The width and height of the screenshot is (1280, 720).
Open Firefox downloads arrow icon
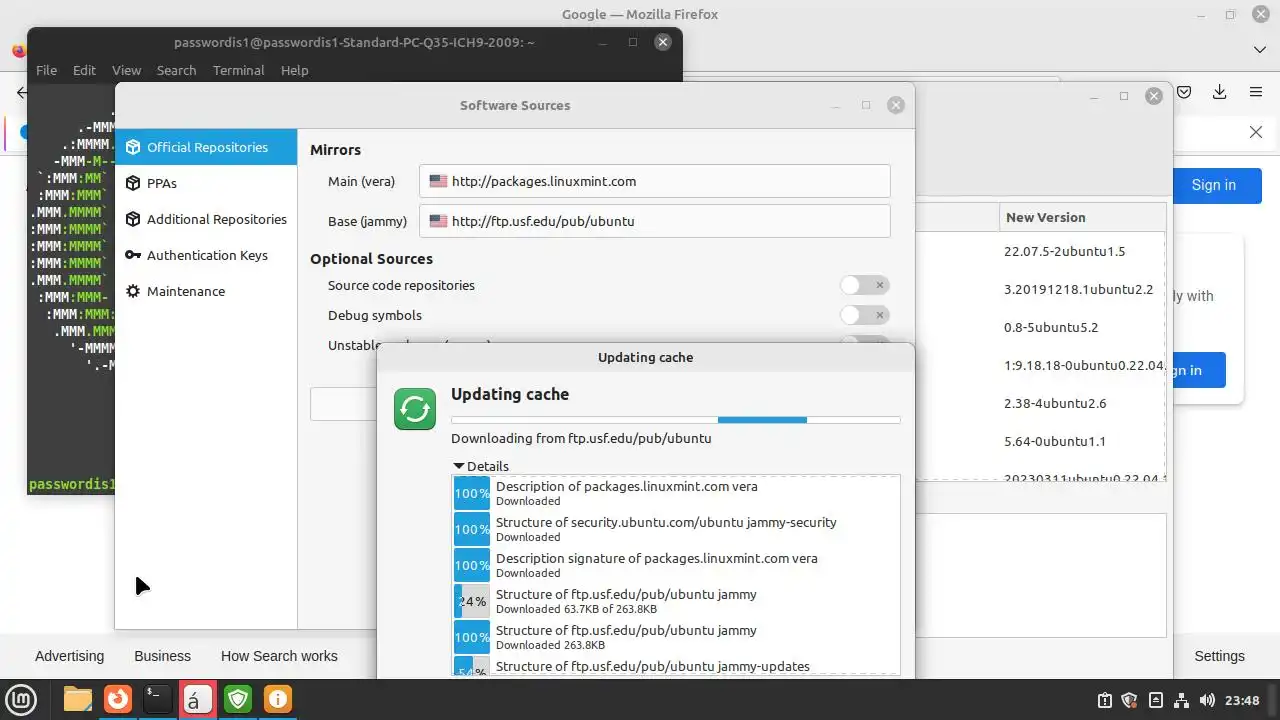pos(1219,92)
